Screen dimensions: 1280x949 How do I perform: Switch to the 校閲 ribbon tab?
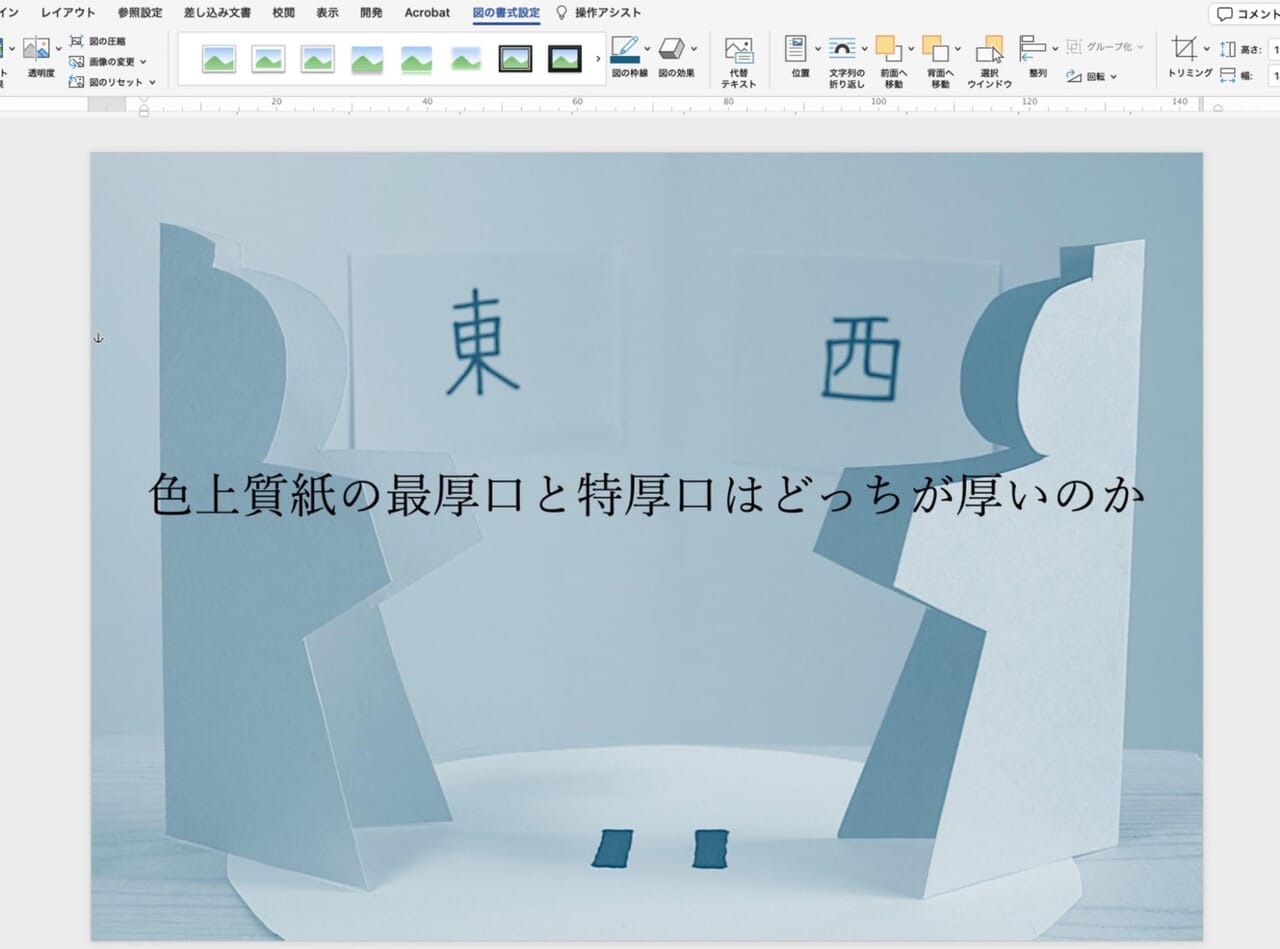[x=283, y=12]
